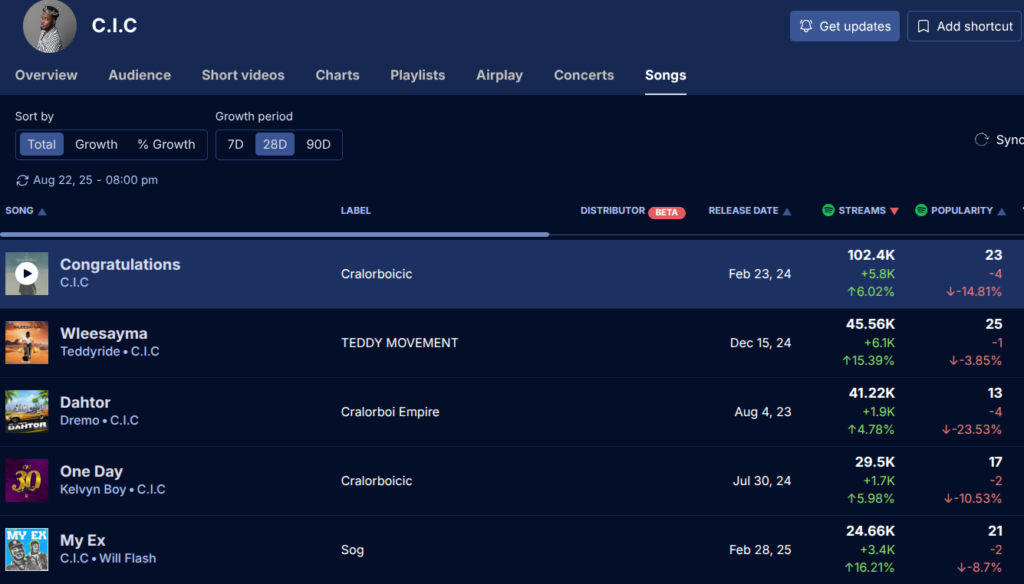Sort by Total
Image resolution: width=1024 pixels, height=584 pixels.
[x=42, y=144]
